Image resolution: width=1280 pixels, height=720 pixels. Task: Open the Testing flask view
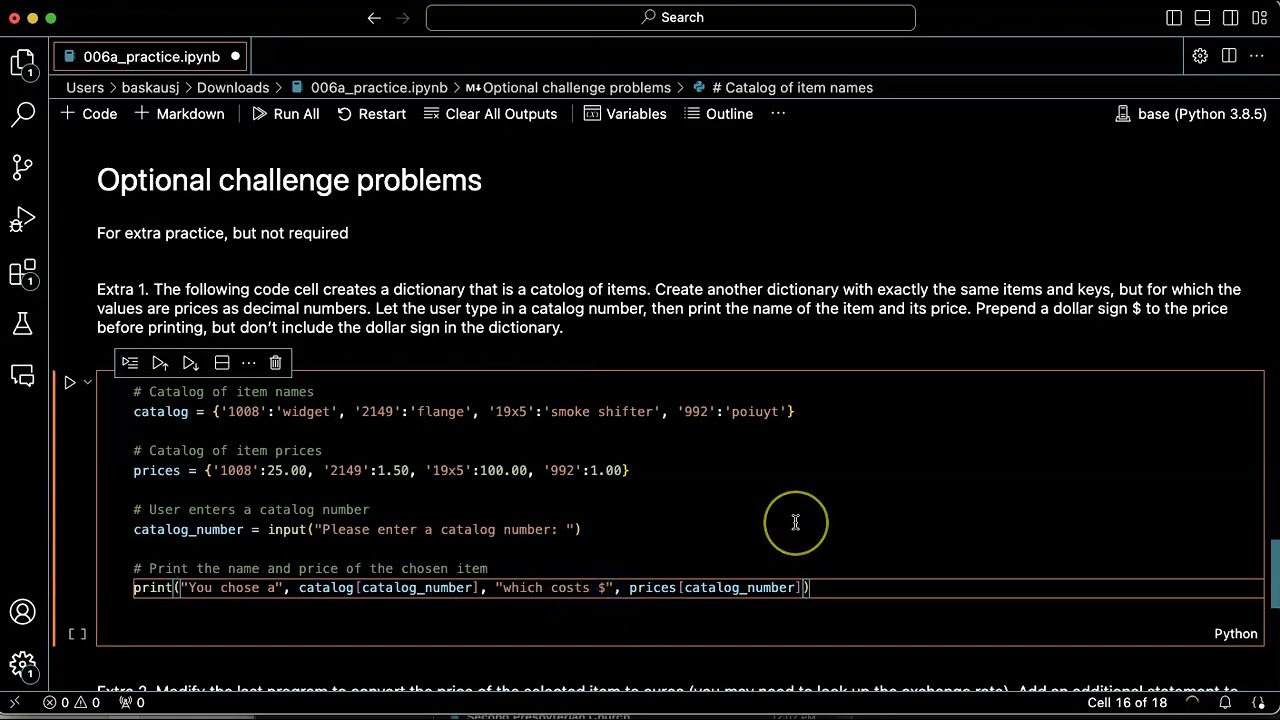[x=23, y=324]
